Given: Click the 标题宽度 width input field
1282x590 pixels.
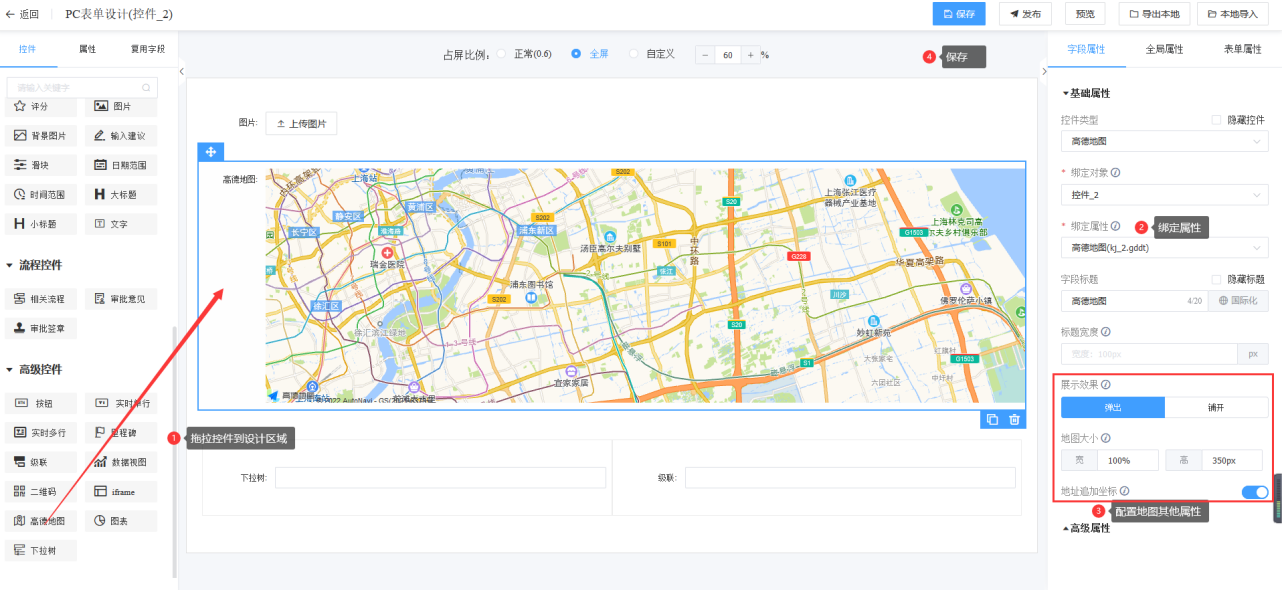Looking at the screenshot, I should pos(1150,353).
